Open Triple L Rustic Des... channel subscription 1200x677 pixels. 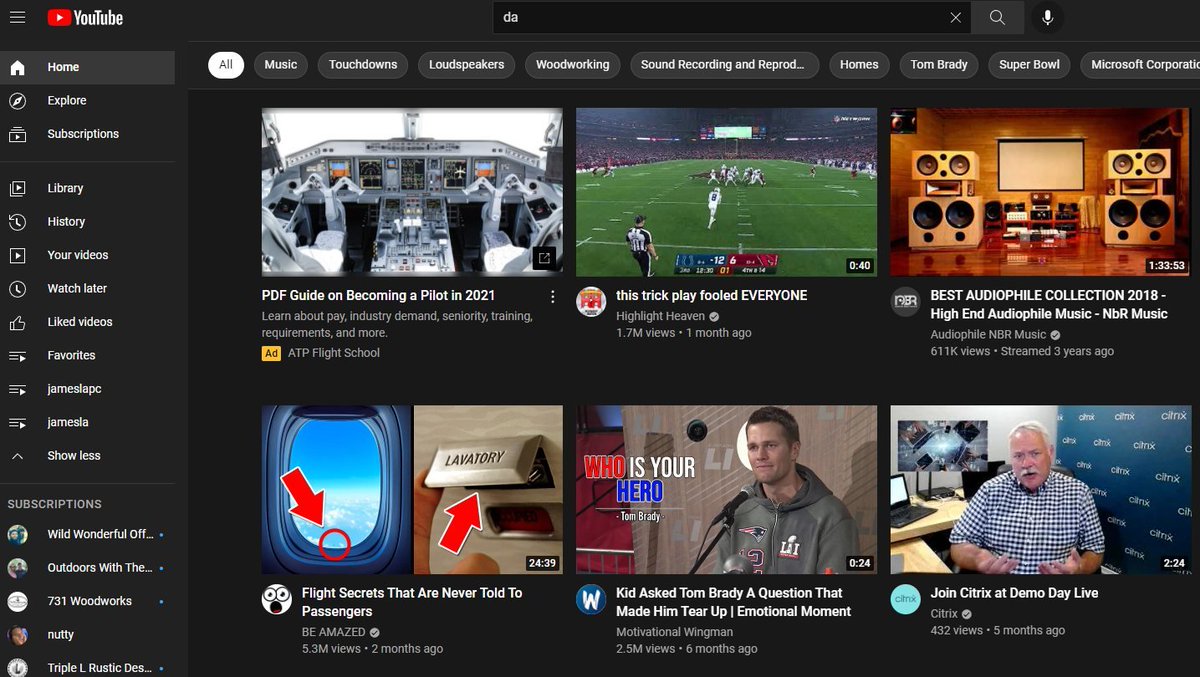(x=87, y=667)
